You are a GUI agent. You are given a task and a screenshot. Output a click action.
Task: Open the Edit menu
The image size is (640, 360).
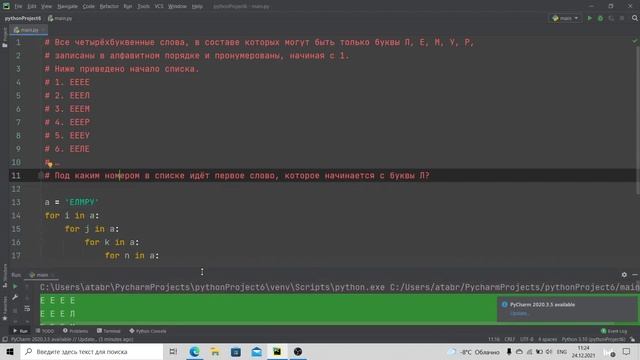pyautogui.click(x=32, y=7)
